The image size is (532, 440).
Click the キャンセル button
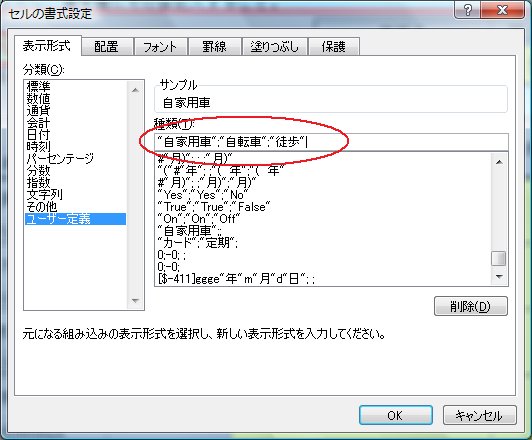coord(480,415)
